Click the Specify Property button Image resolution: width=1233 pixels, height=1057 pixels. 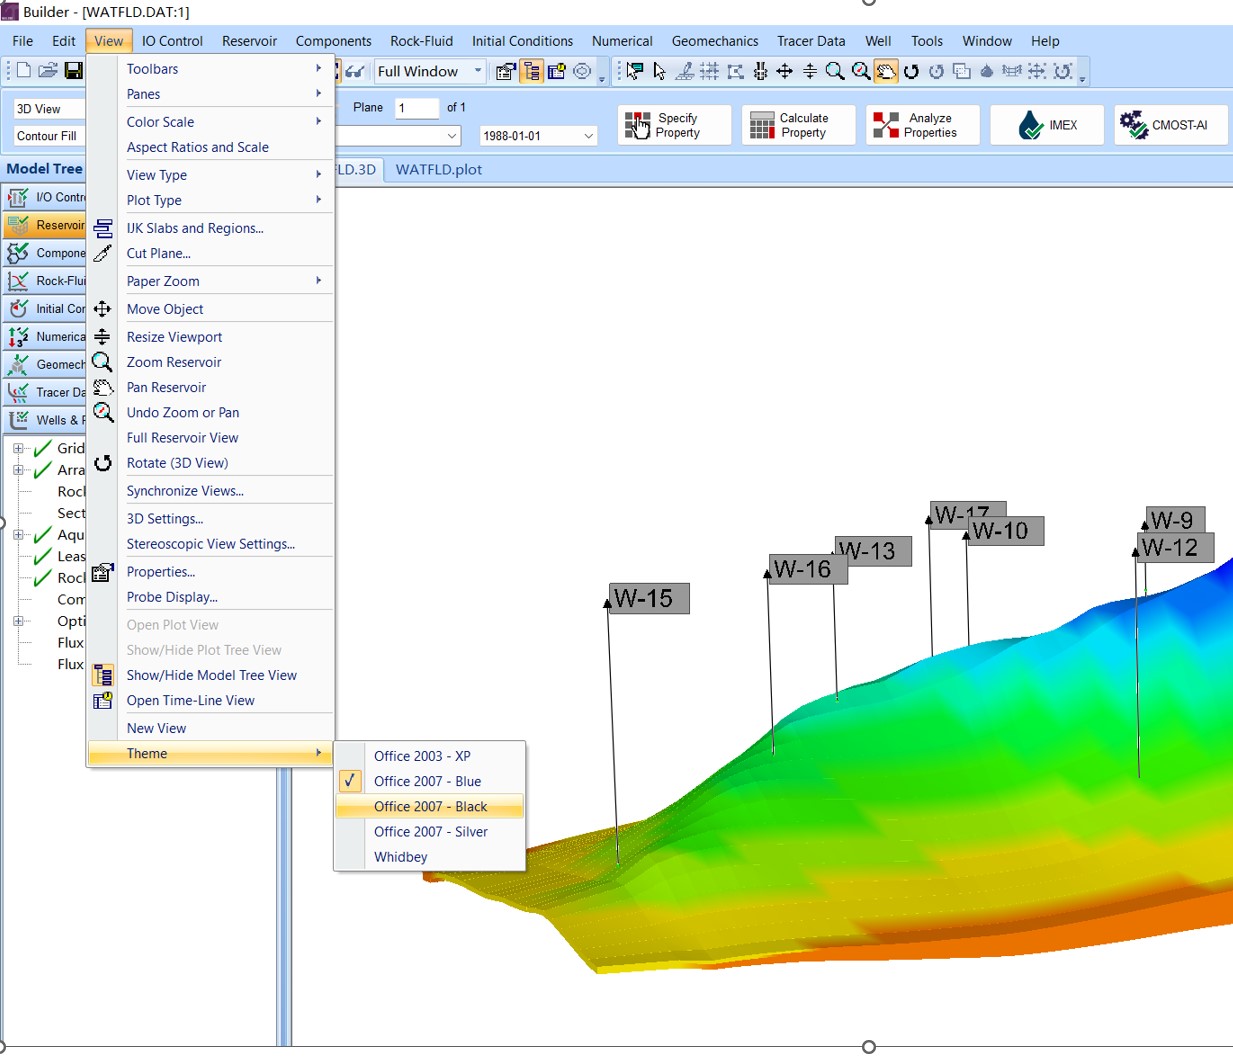pos(674,125)
